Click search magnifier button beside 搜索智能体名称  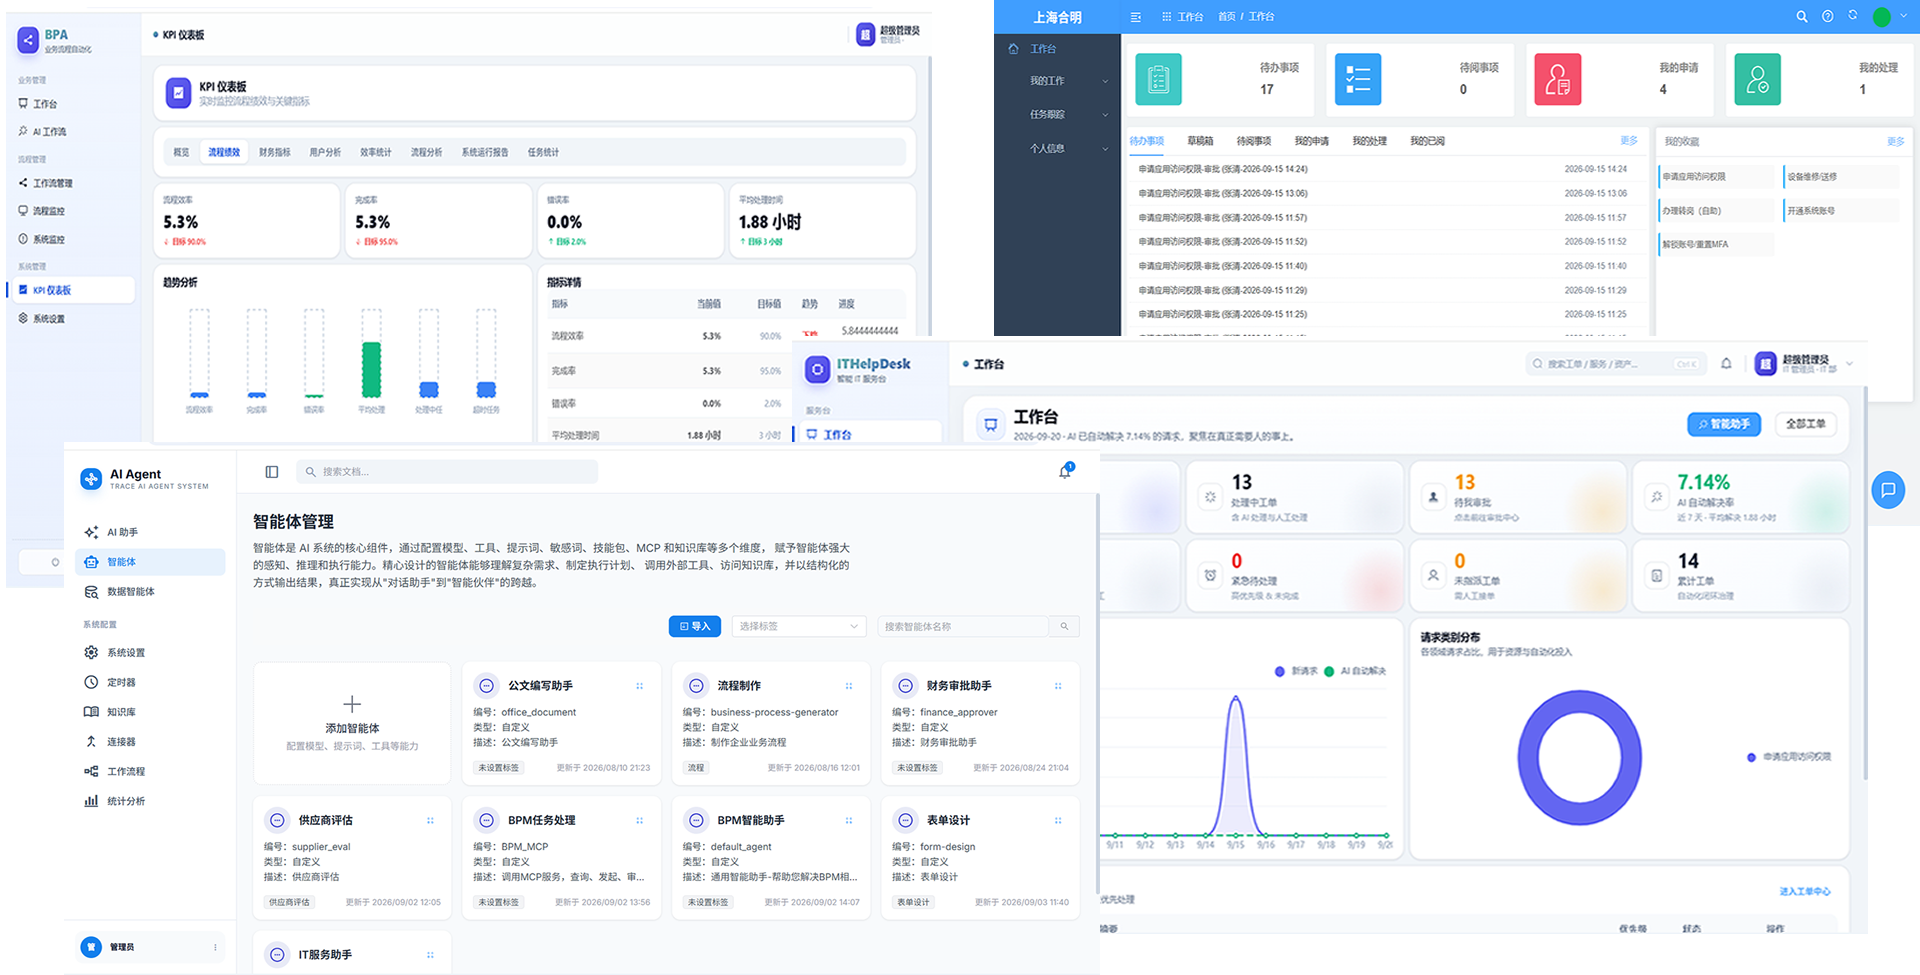click(x=1064, y=626)
